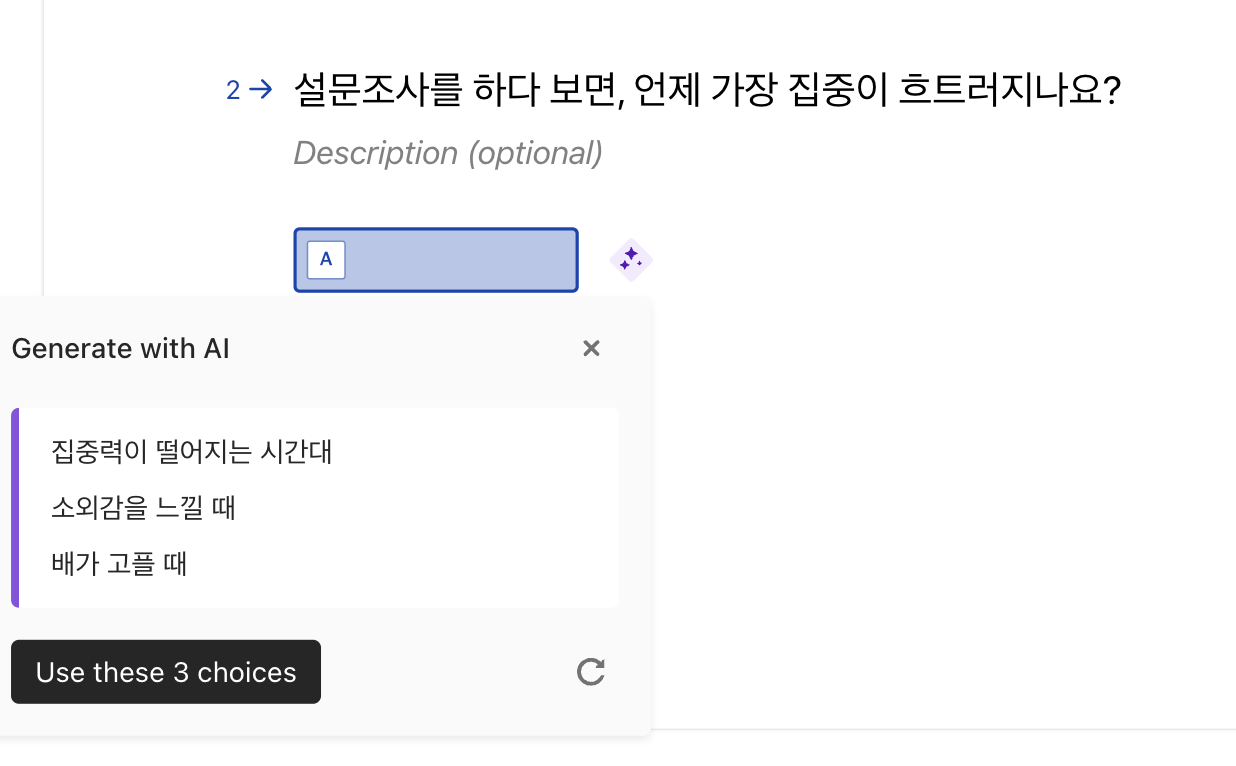The image size is (1236, 766).
Task: Click the Description (optional) placeholder text
Action: 447,152
